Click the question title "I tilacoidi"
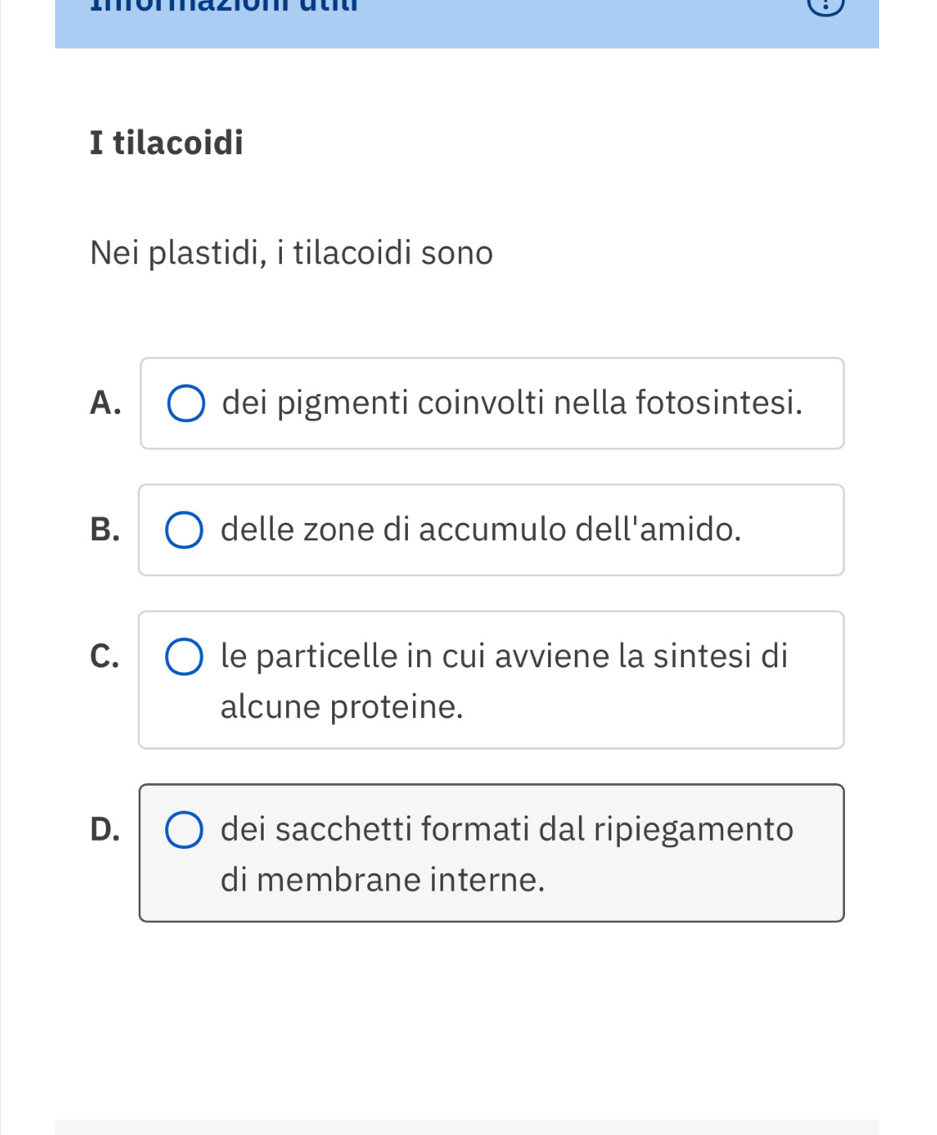This screenshot has height=1135, width=937. (166, 144)
